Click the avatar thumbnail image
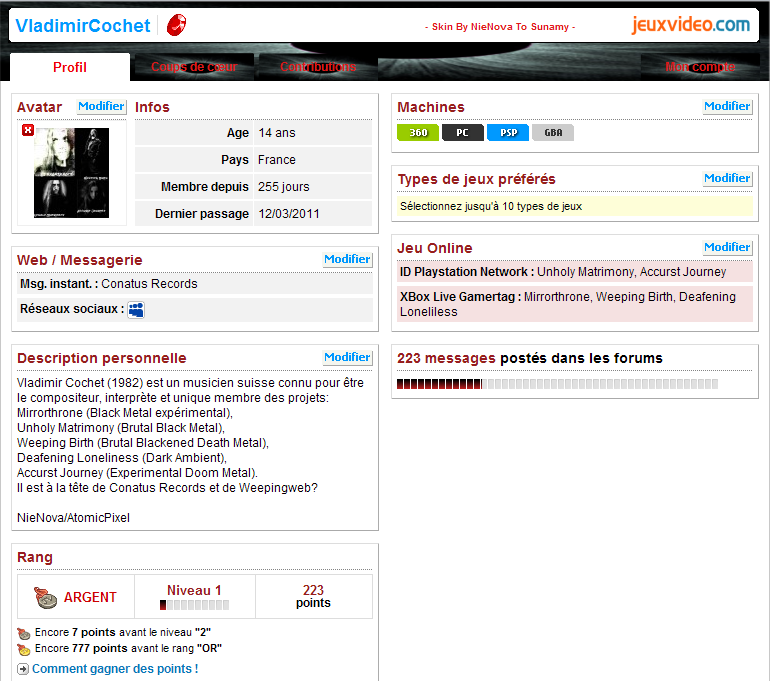Screen dimensions: 770x693 (71, 173)
